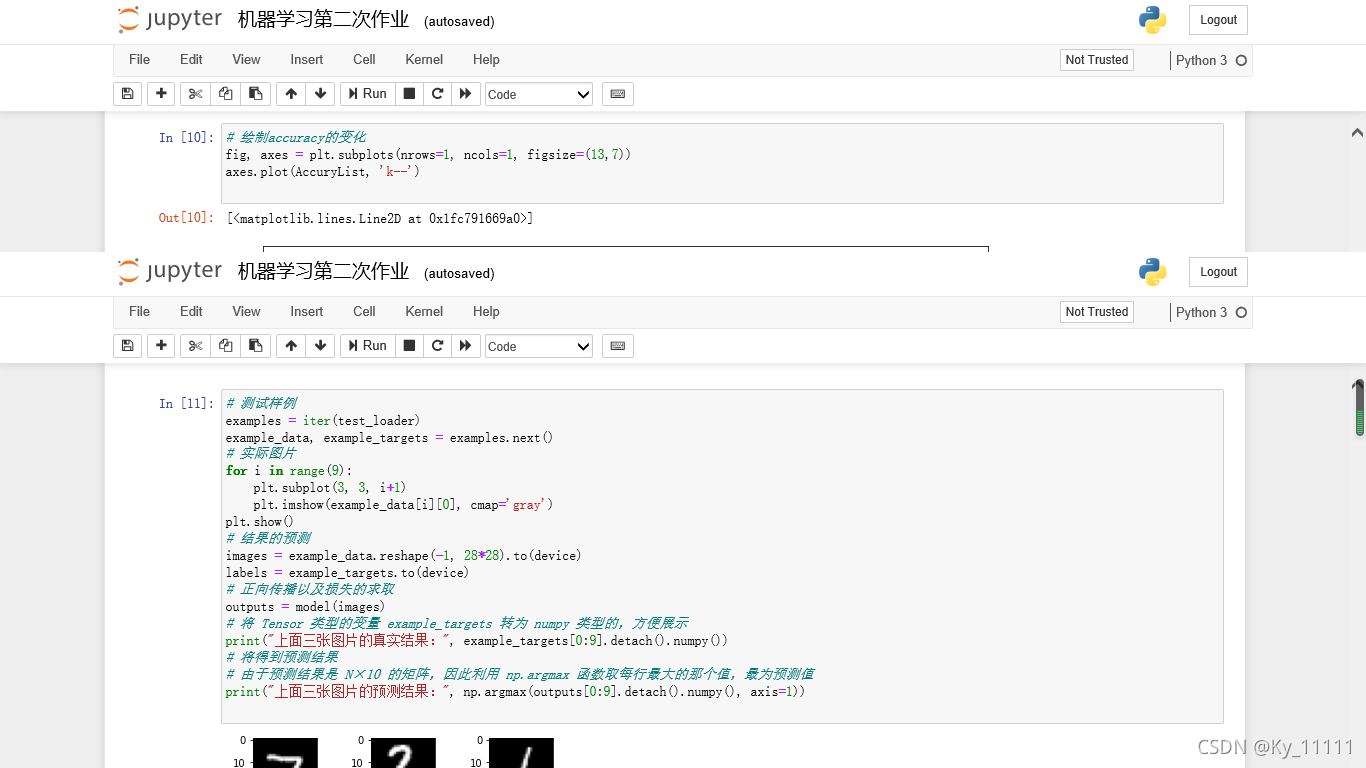
Task: Open cell type Code dropdown in lower toolbar
Action: [539, 346]
